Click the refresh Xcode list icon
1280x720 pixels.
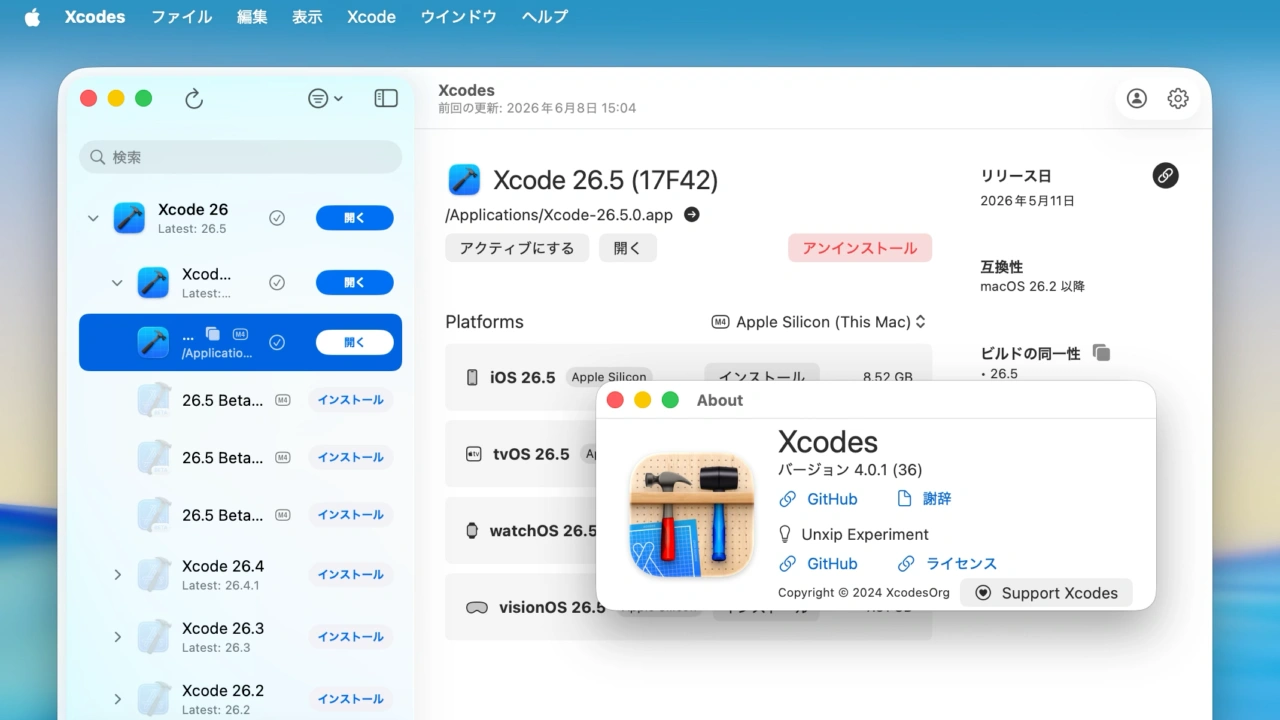194,98
